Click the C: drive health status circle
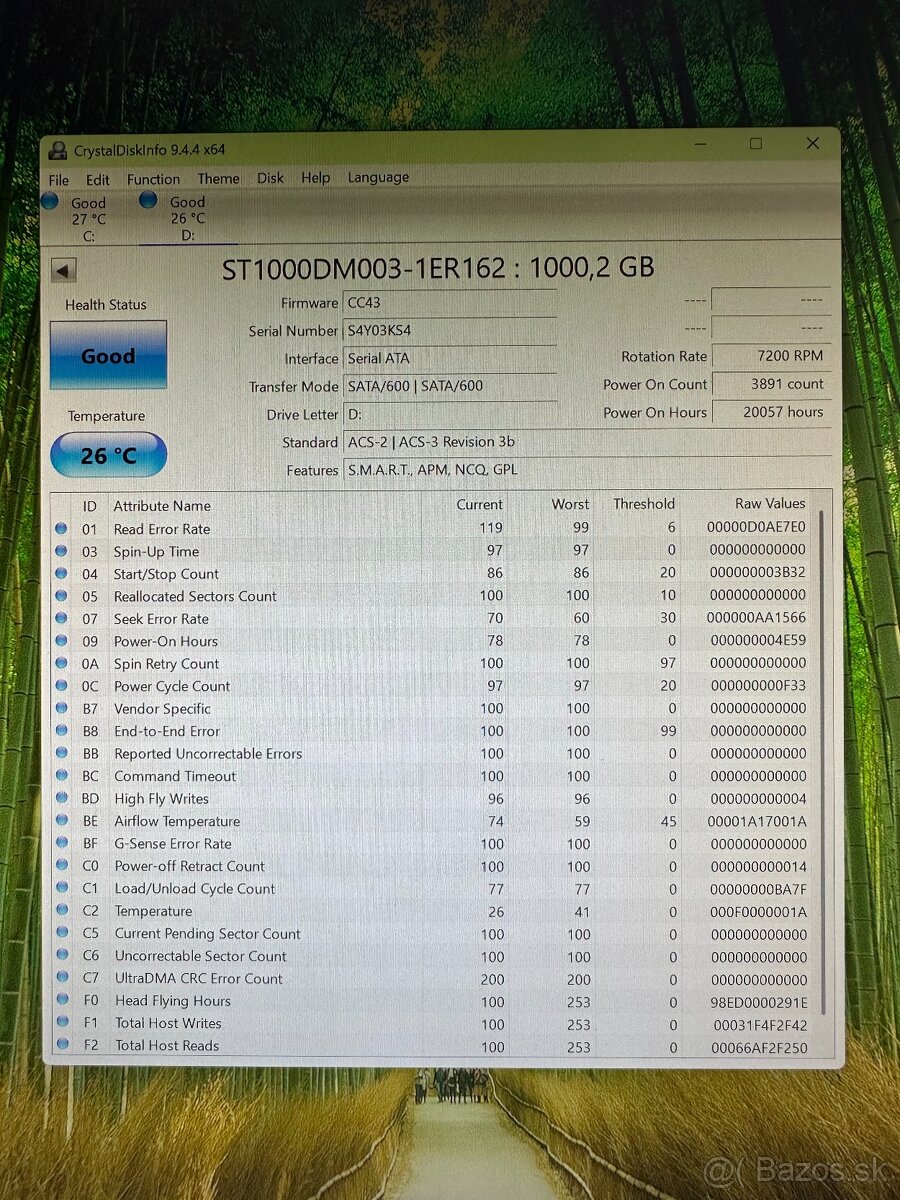This screenshot has width=900, height=1200. (x=50, y=201)
